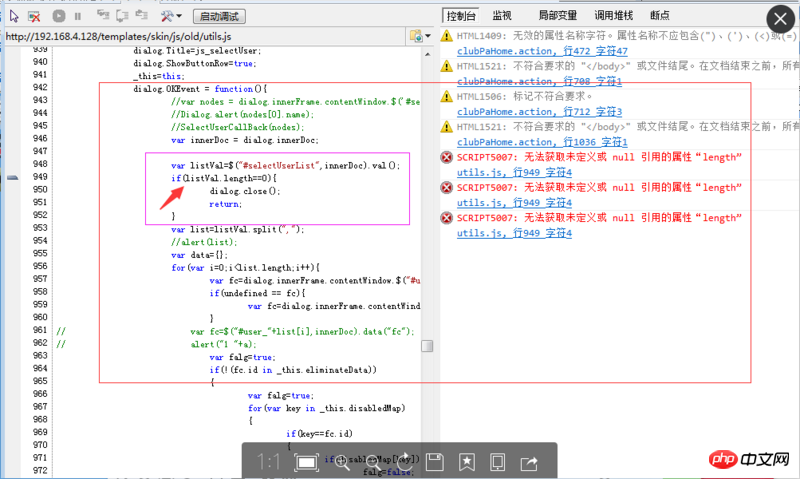Click the code editor vertical scrollbar thumb

[428, 346]
